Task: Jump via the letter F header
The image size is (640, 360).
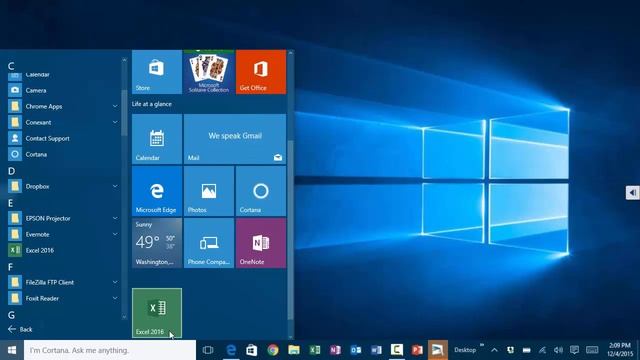Action: click(11, 267)
